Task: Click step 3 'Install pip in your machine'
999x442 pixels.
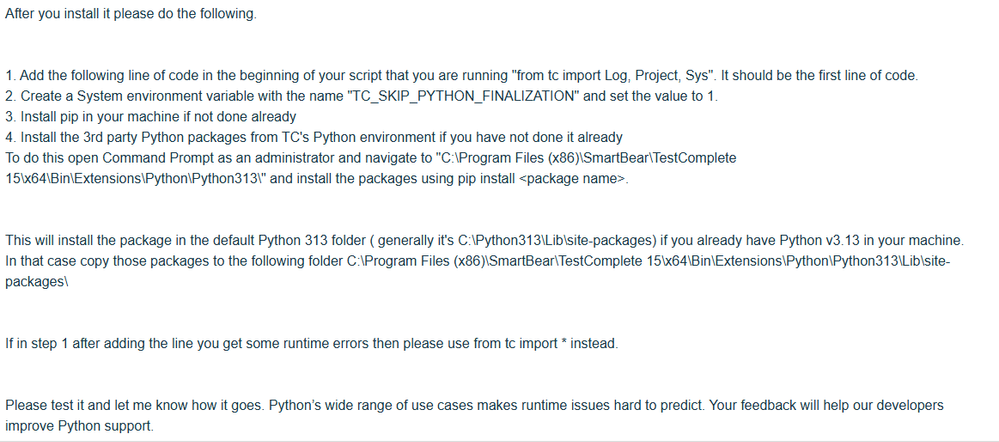Action: point(150,116)
